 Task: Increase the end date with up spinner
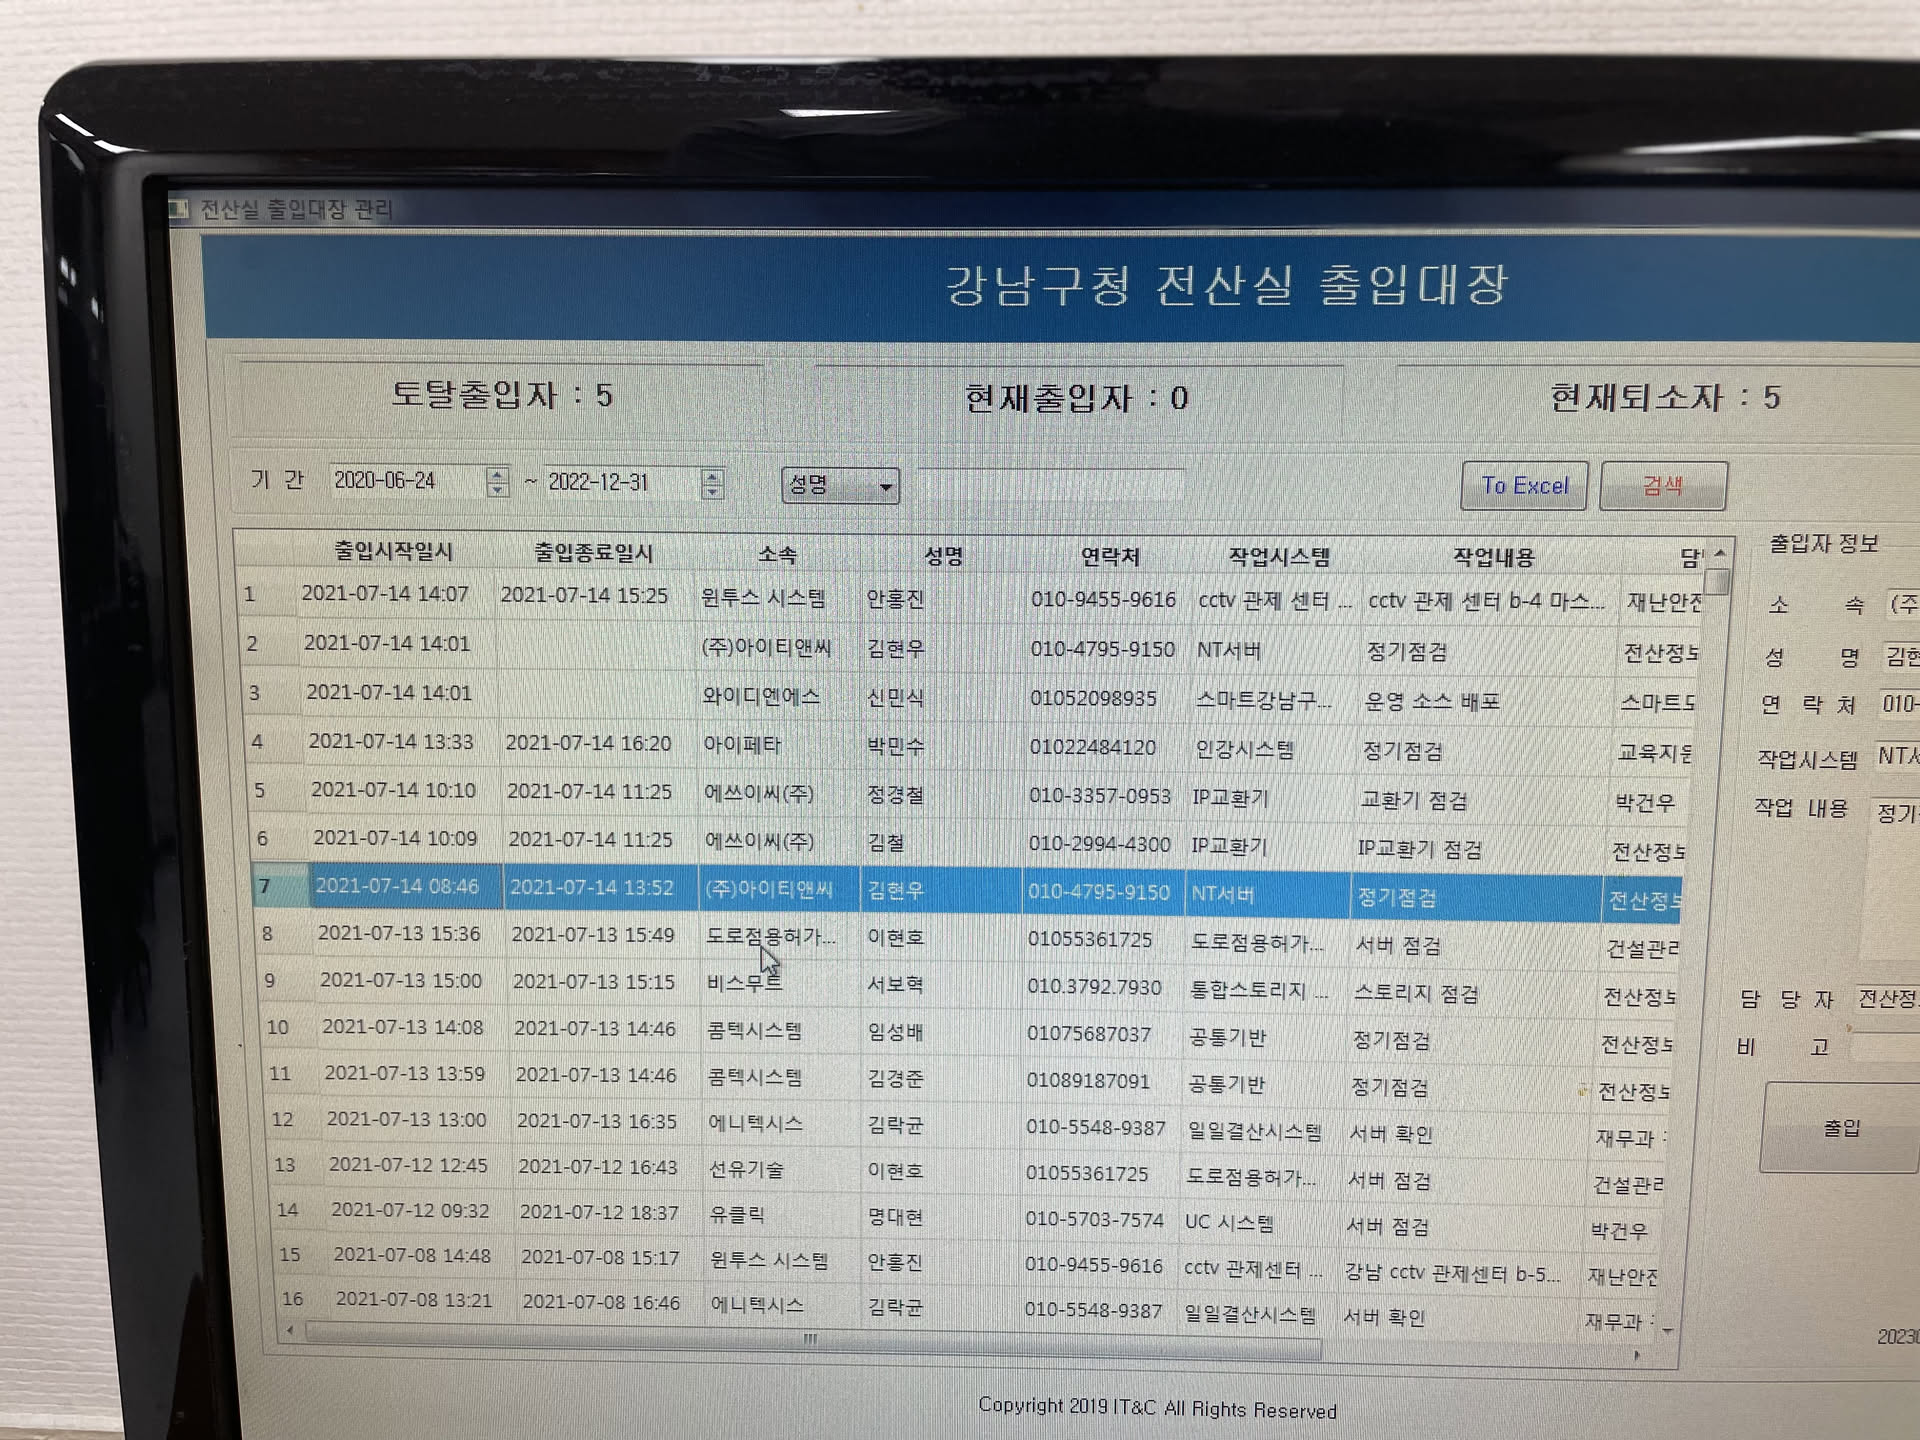click(712, 477)
